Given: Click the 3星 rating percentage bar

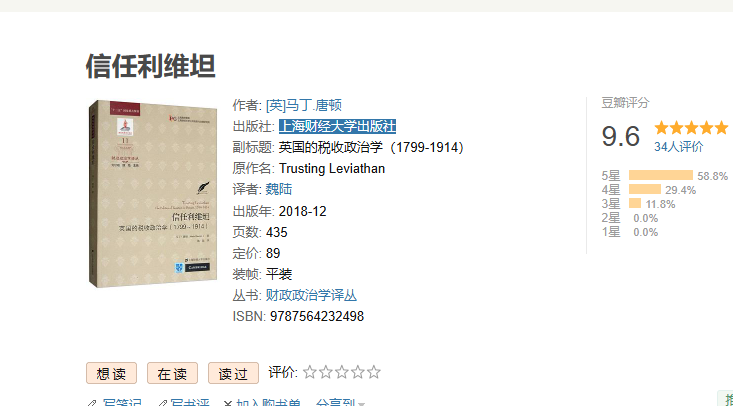Looking at the screenshot, I should point(635,203).
